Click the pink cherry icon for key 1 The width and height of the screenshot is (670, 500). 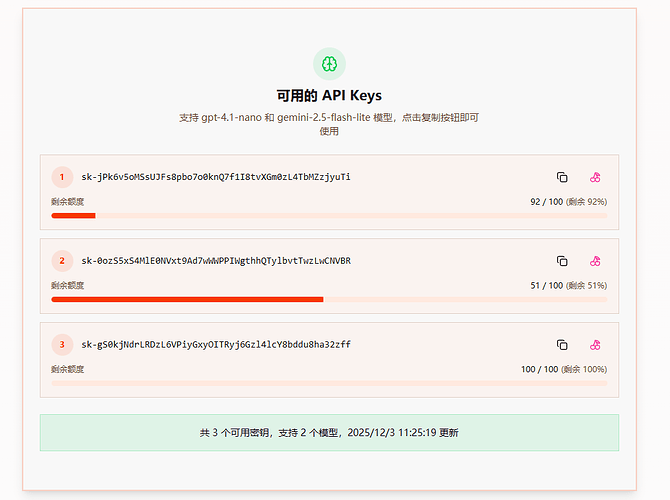595,177
